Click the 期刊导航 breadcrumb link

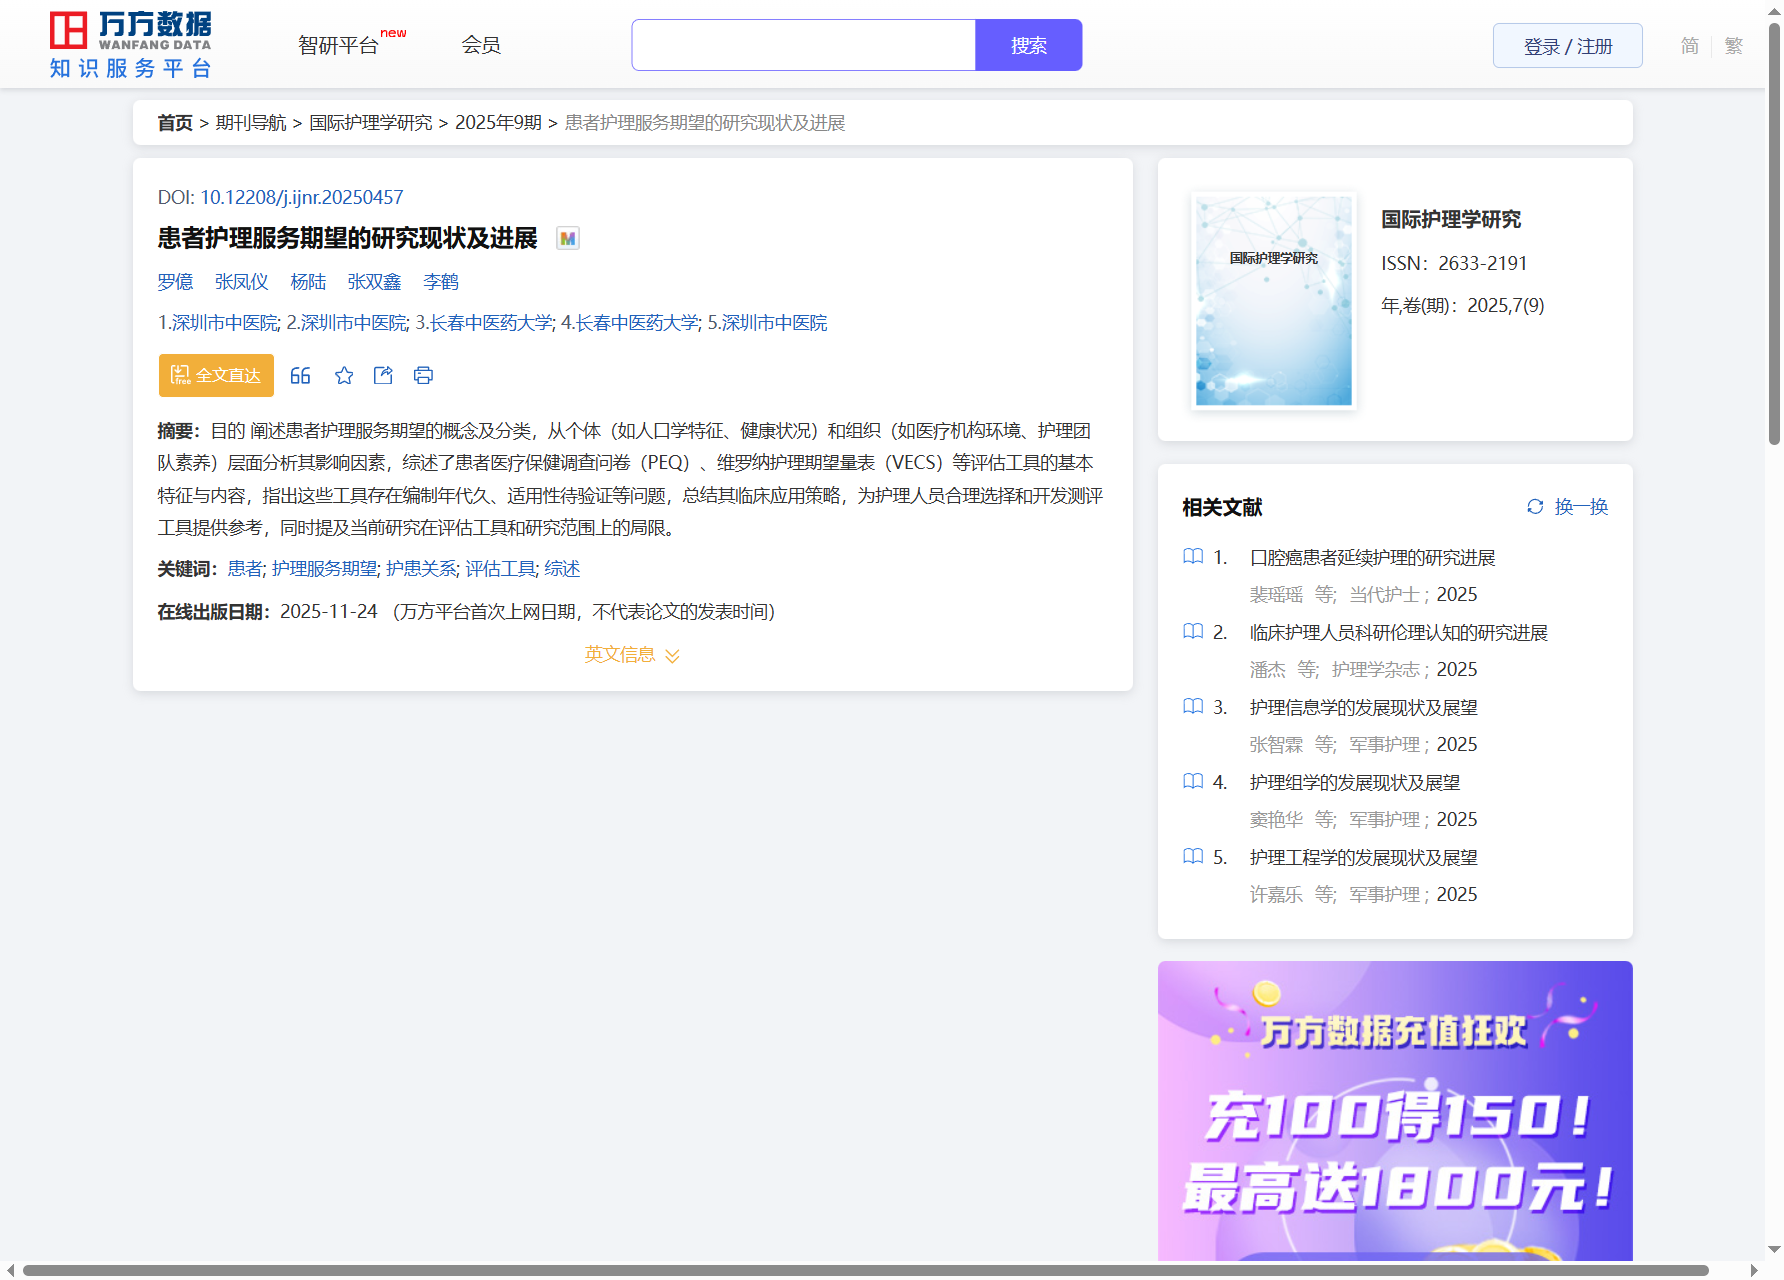tap(251, 123)
